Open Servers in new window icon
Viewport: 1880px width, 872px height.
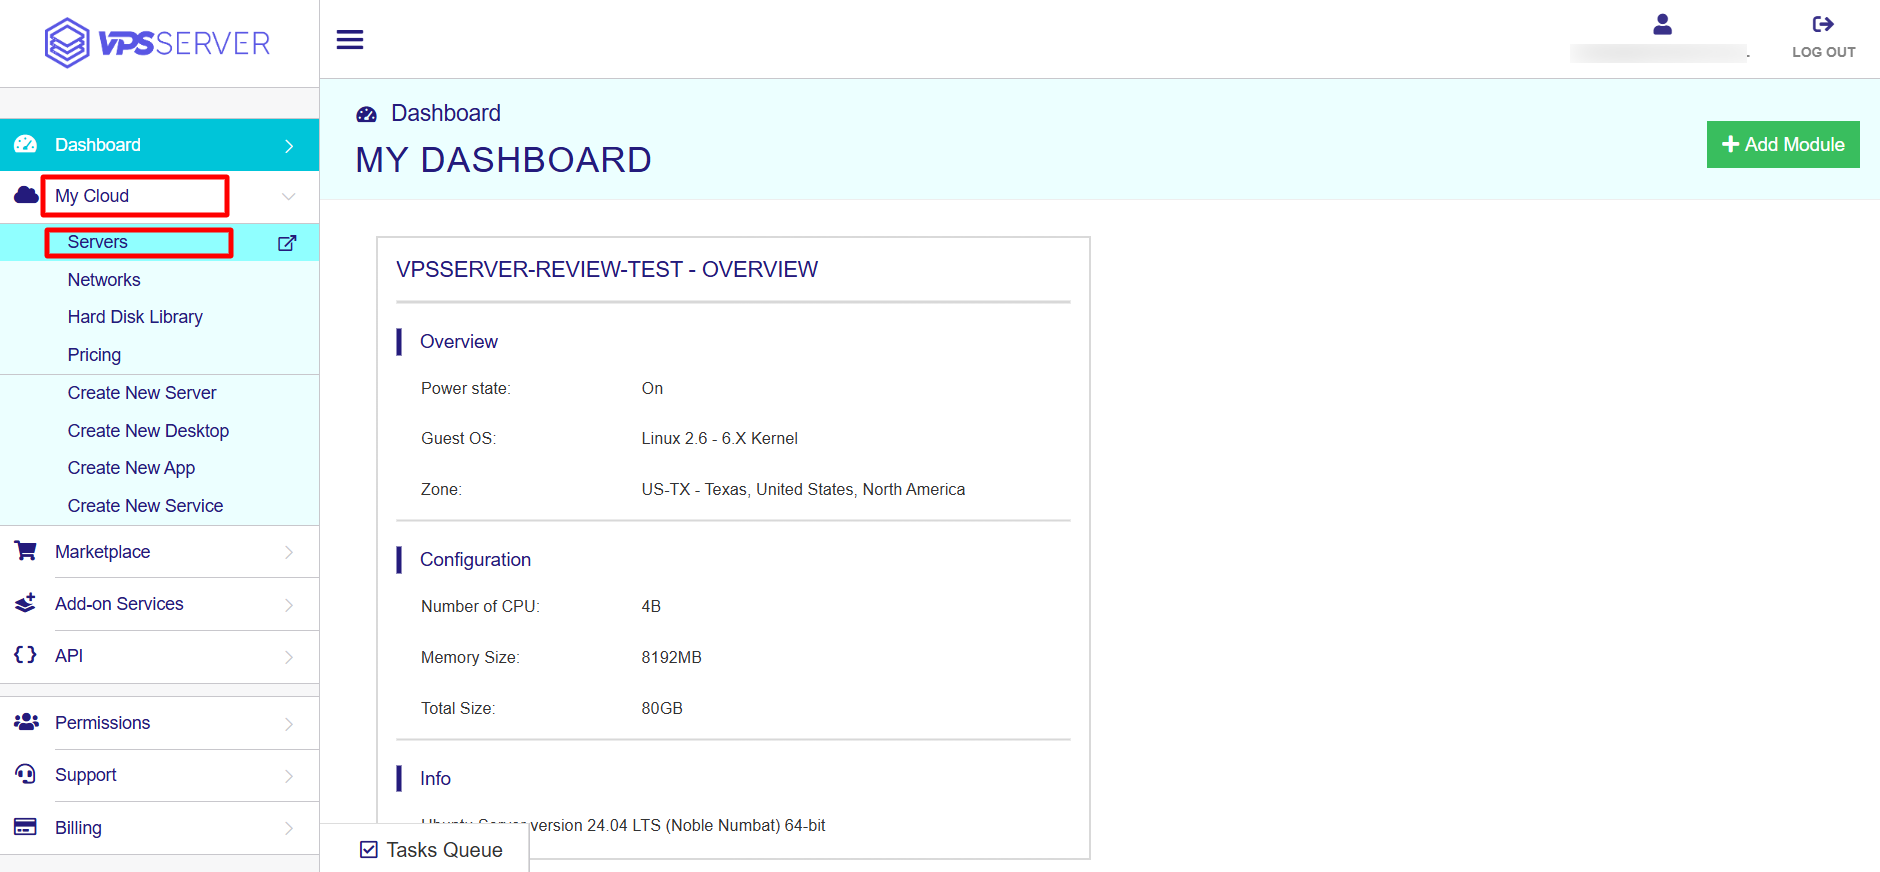click(287, 243)
